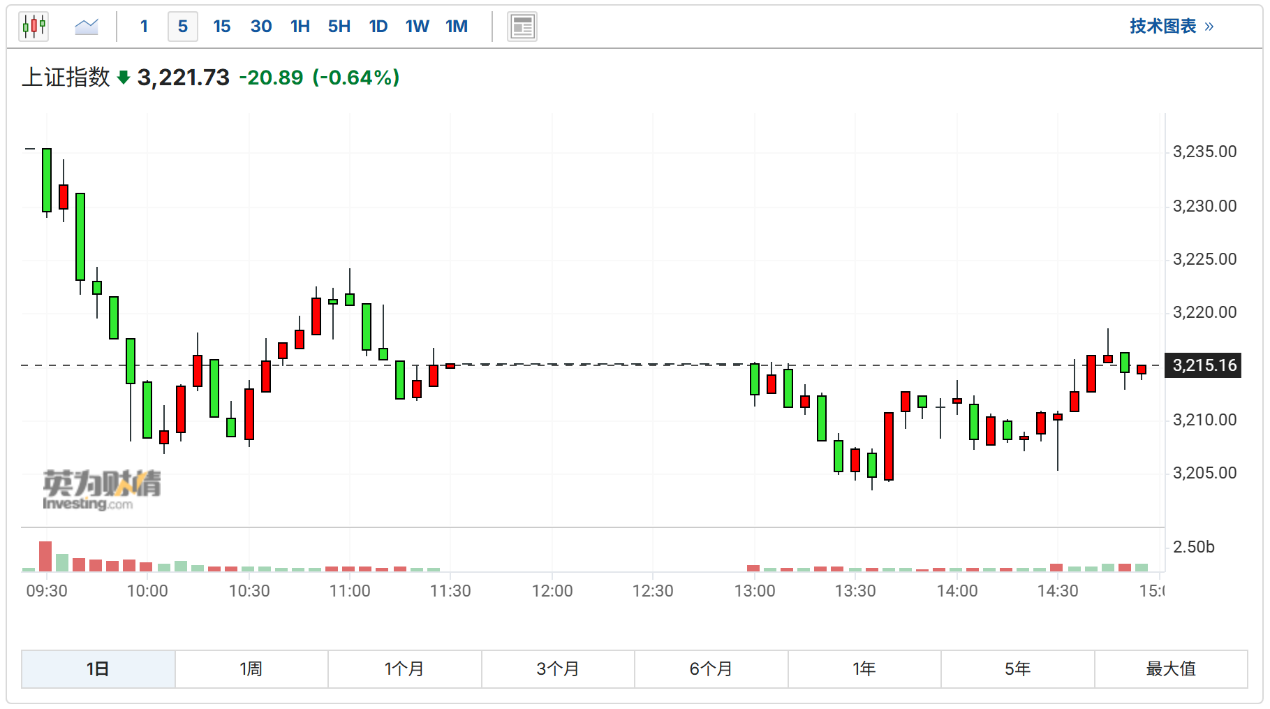Select the 1年 range tab

click(864, 669)
